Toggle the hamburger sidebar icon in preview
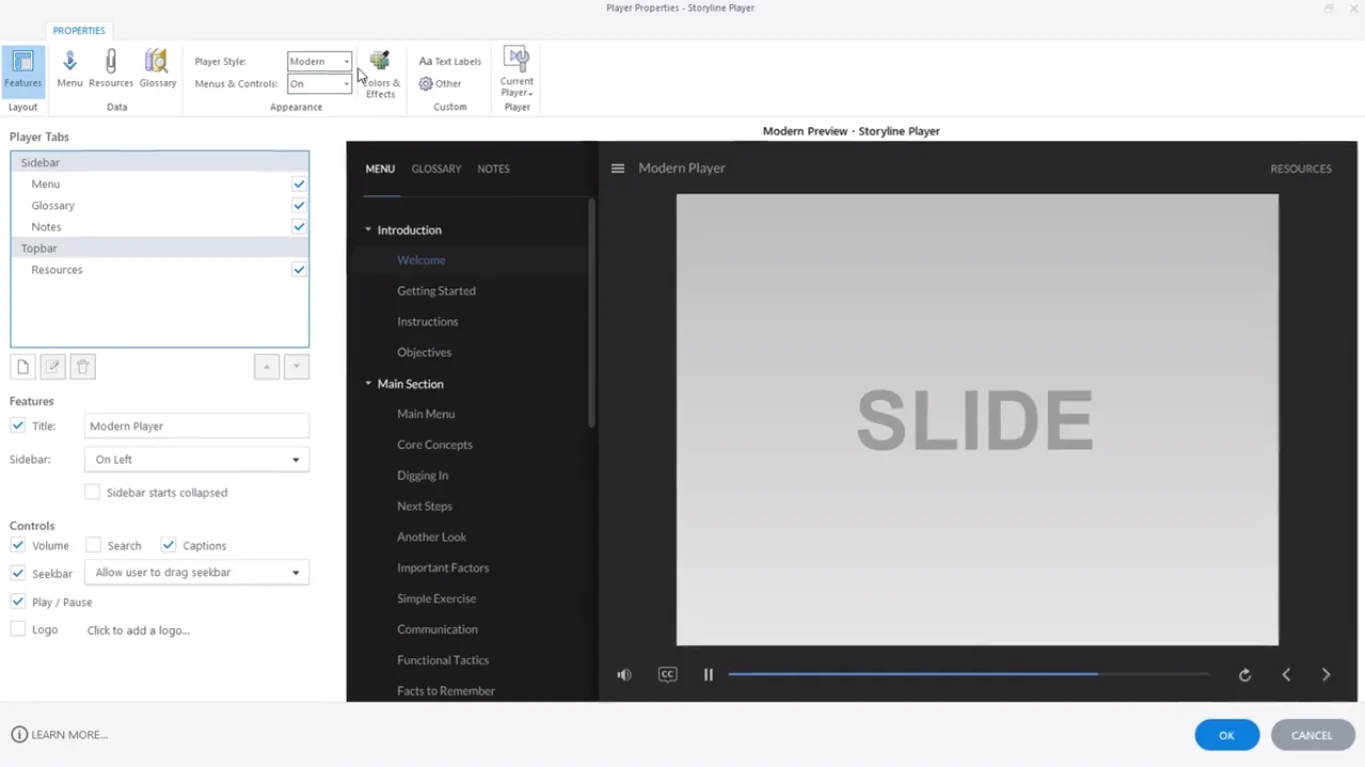This screenshot has width=1365, height=767. click(618, 168)
